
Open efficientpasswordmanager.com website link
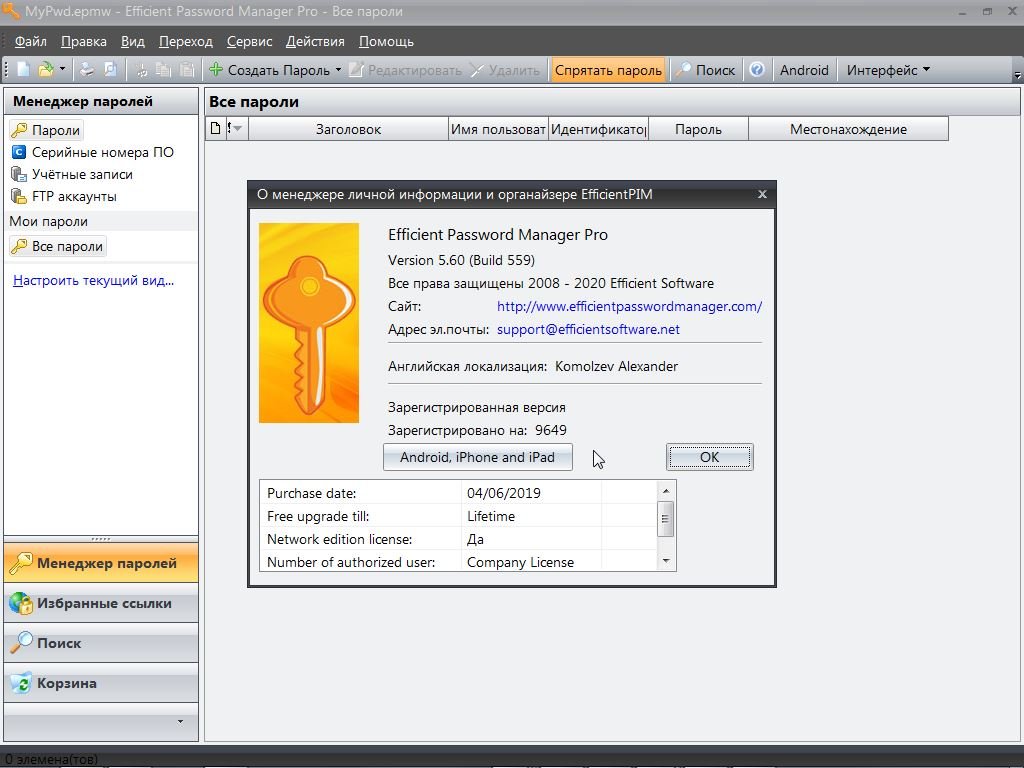(x=630, y=306)
